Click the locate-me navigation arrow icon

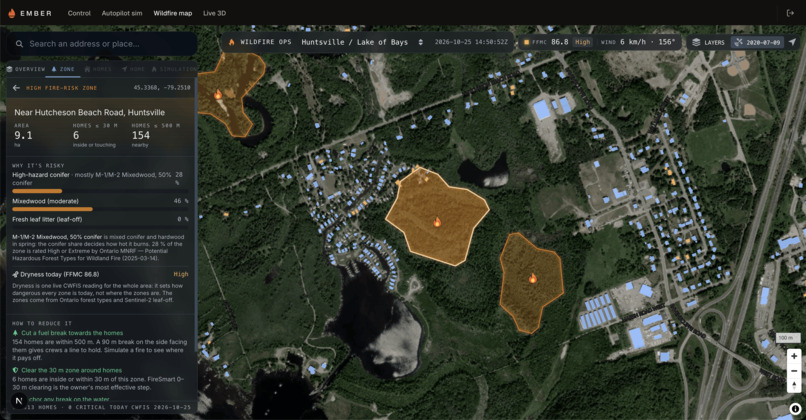pos(792,42)
